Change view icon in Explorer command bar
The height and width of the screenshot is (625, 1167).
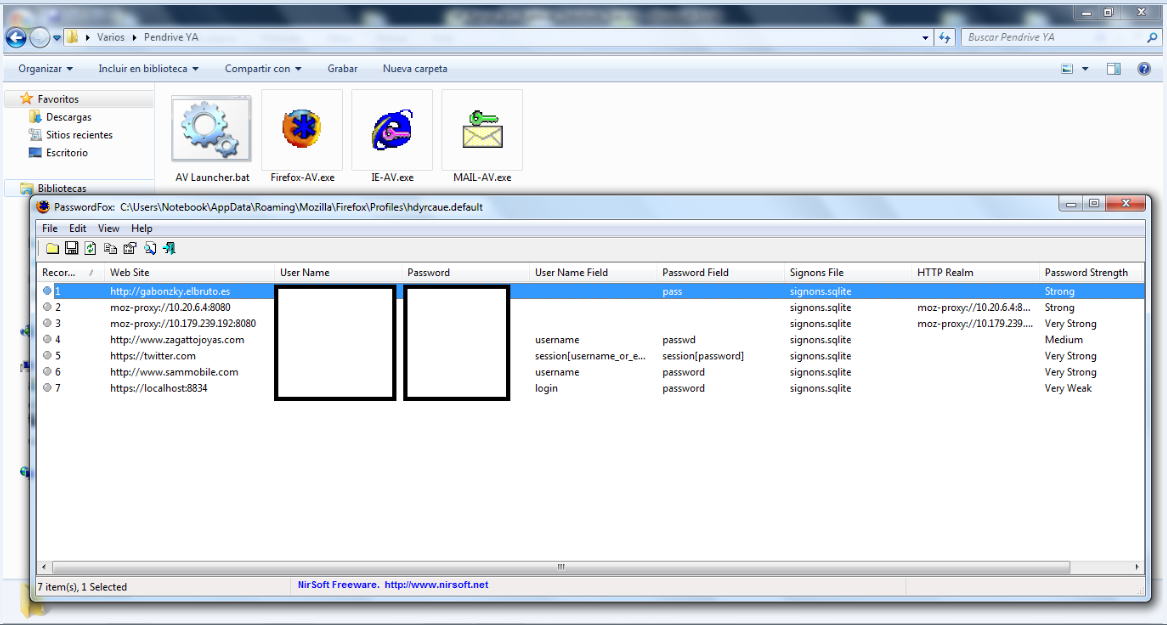pos(1067,68)
